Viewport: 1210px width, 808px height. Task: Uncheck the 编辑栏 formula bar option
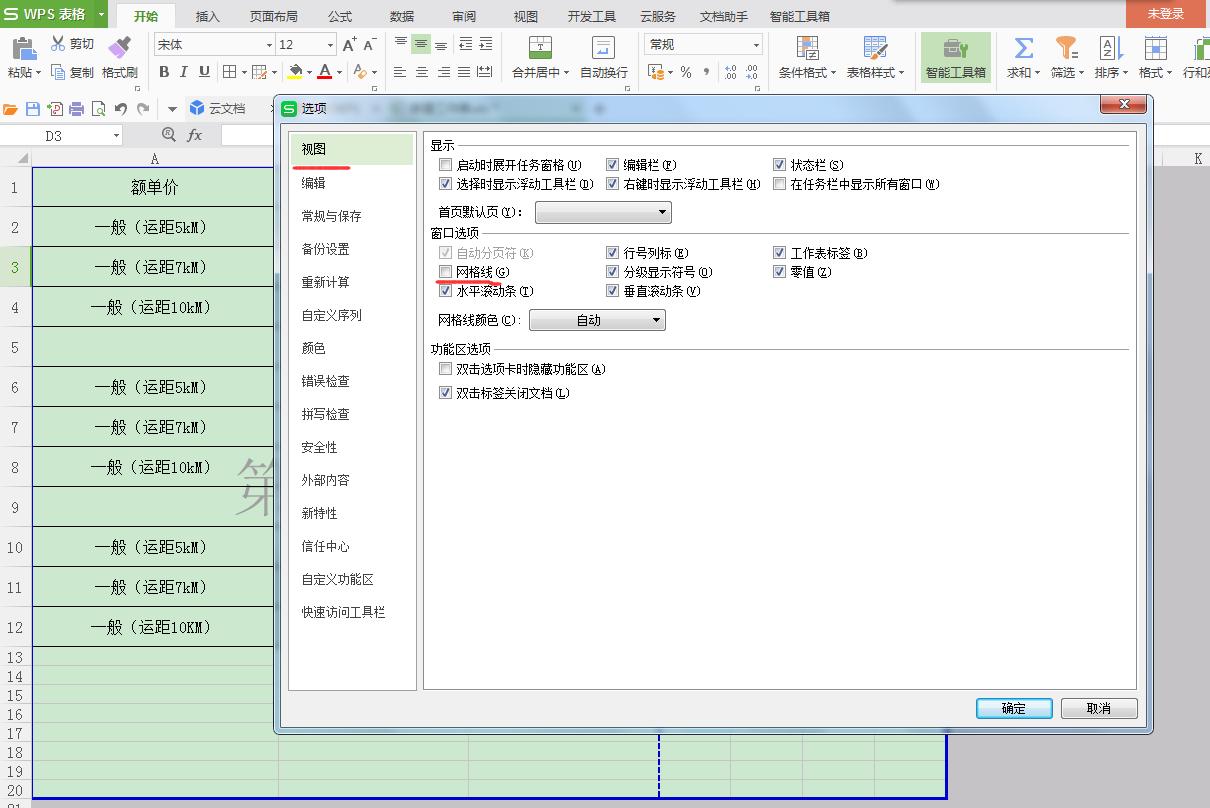(613, 164)
